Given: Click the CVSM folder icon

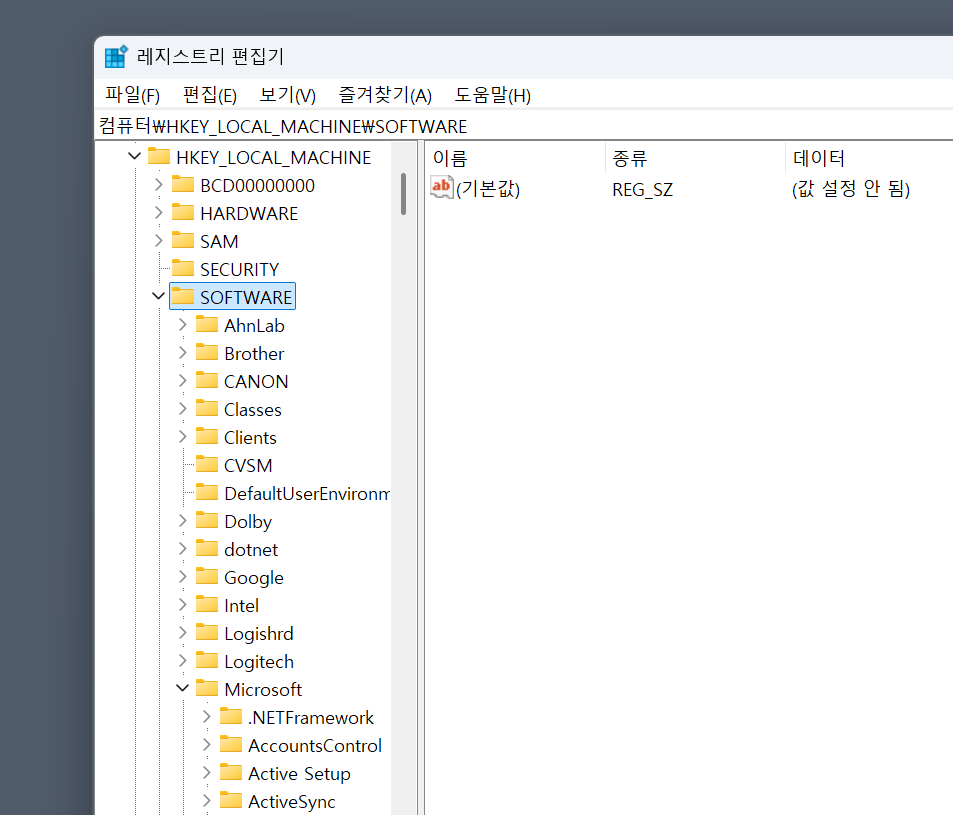Looking at the screenshot, I should (207, 464).
